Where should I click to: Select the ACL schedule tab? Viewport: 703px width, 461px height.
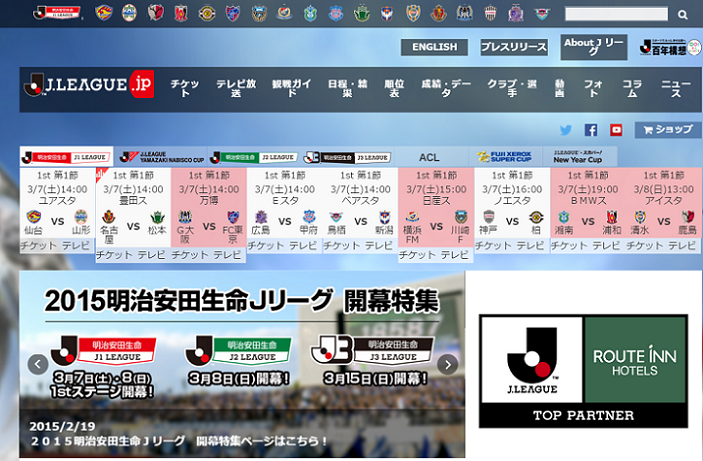pyautogui.click(x=429, y=157)
